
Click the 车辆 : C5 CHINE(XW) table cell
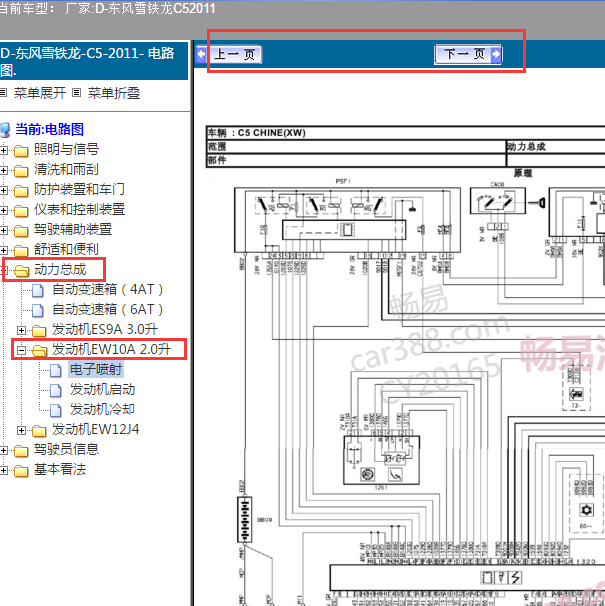(405, 133)
